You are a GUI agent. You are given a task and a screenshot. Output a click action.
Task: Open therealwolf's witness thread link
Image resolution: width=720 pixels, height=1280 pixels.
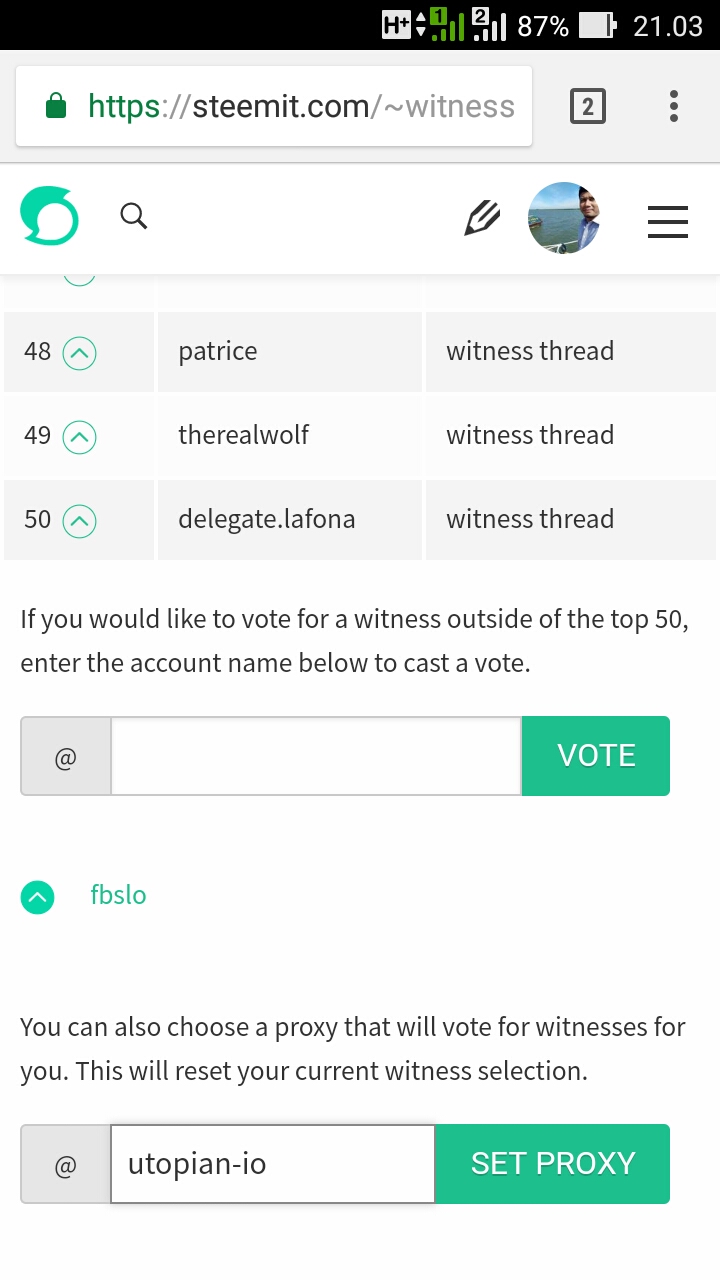(530, 435)
